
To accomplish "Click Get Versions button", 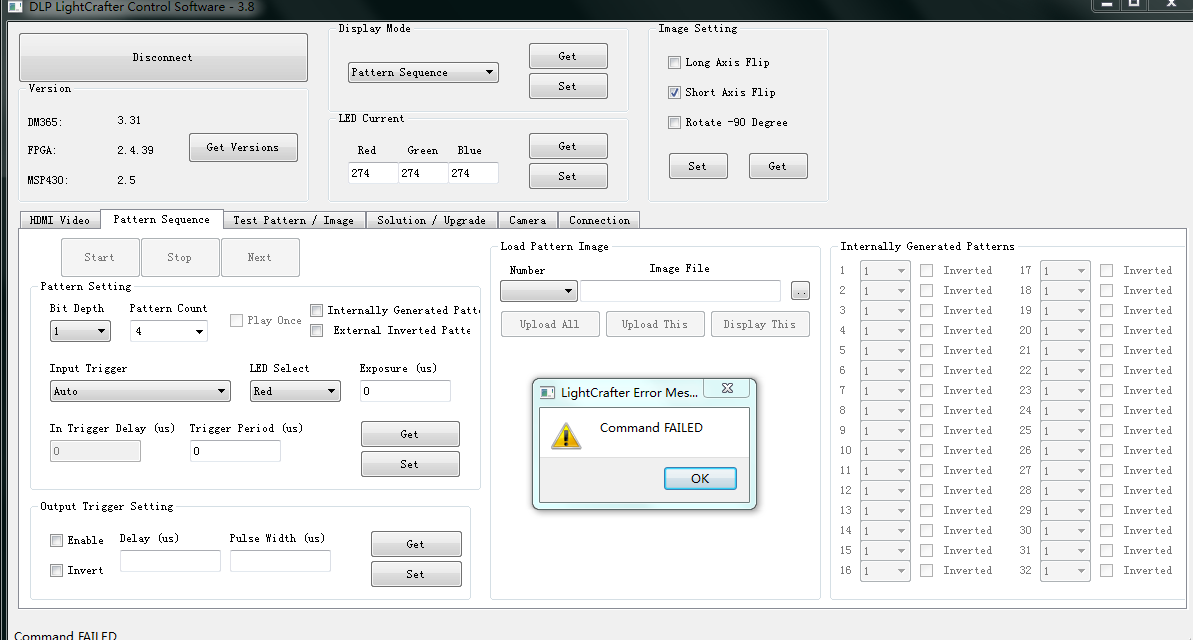I will click(243, 148).
